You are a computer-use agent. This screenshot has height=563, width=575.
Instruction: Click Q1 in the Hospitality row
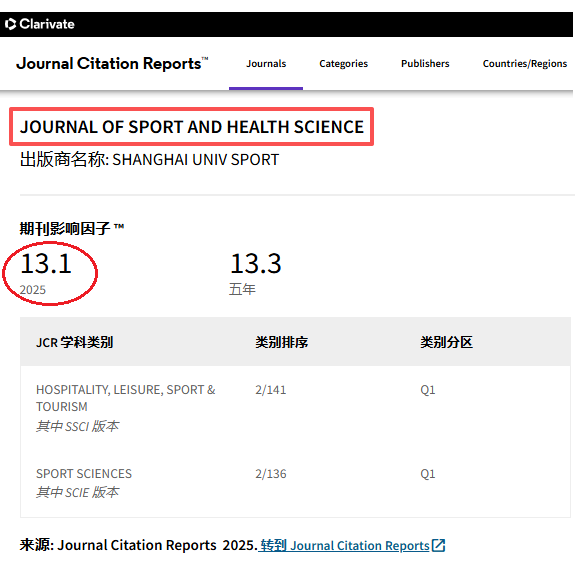(428, 390)
